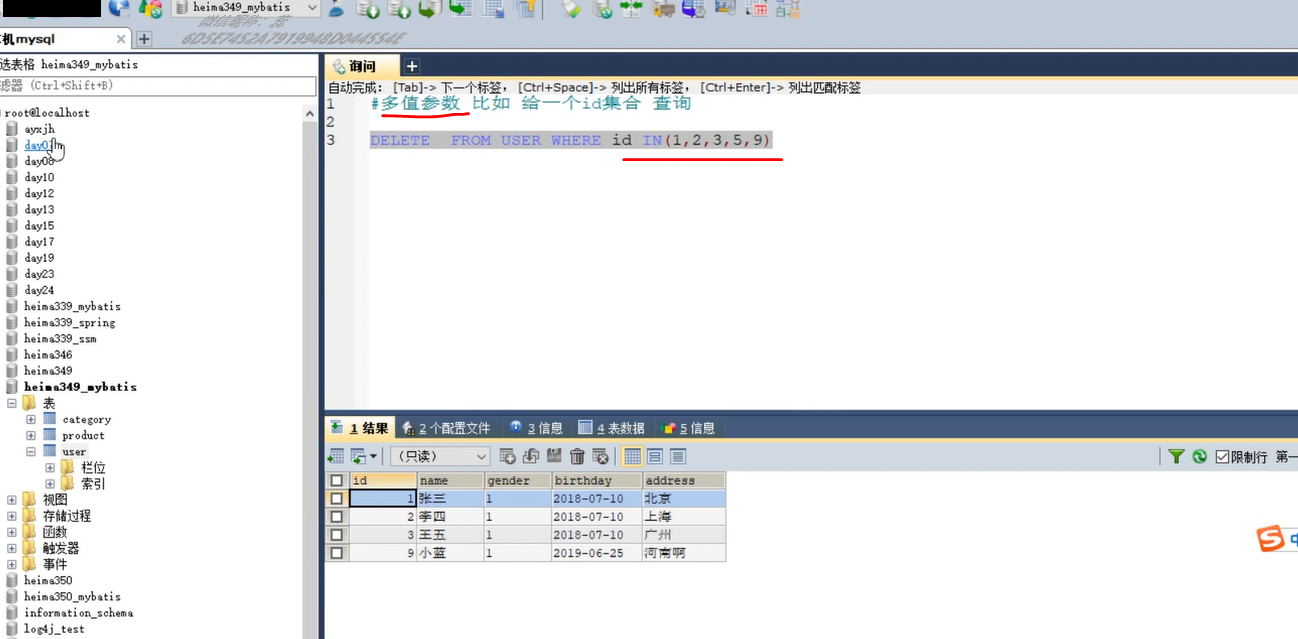Check the row checkbox for 小蓝
The image size is (1298, 639).
[336, 552]
